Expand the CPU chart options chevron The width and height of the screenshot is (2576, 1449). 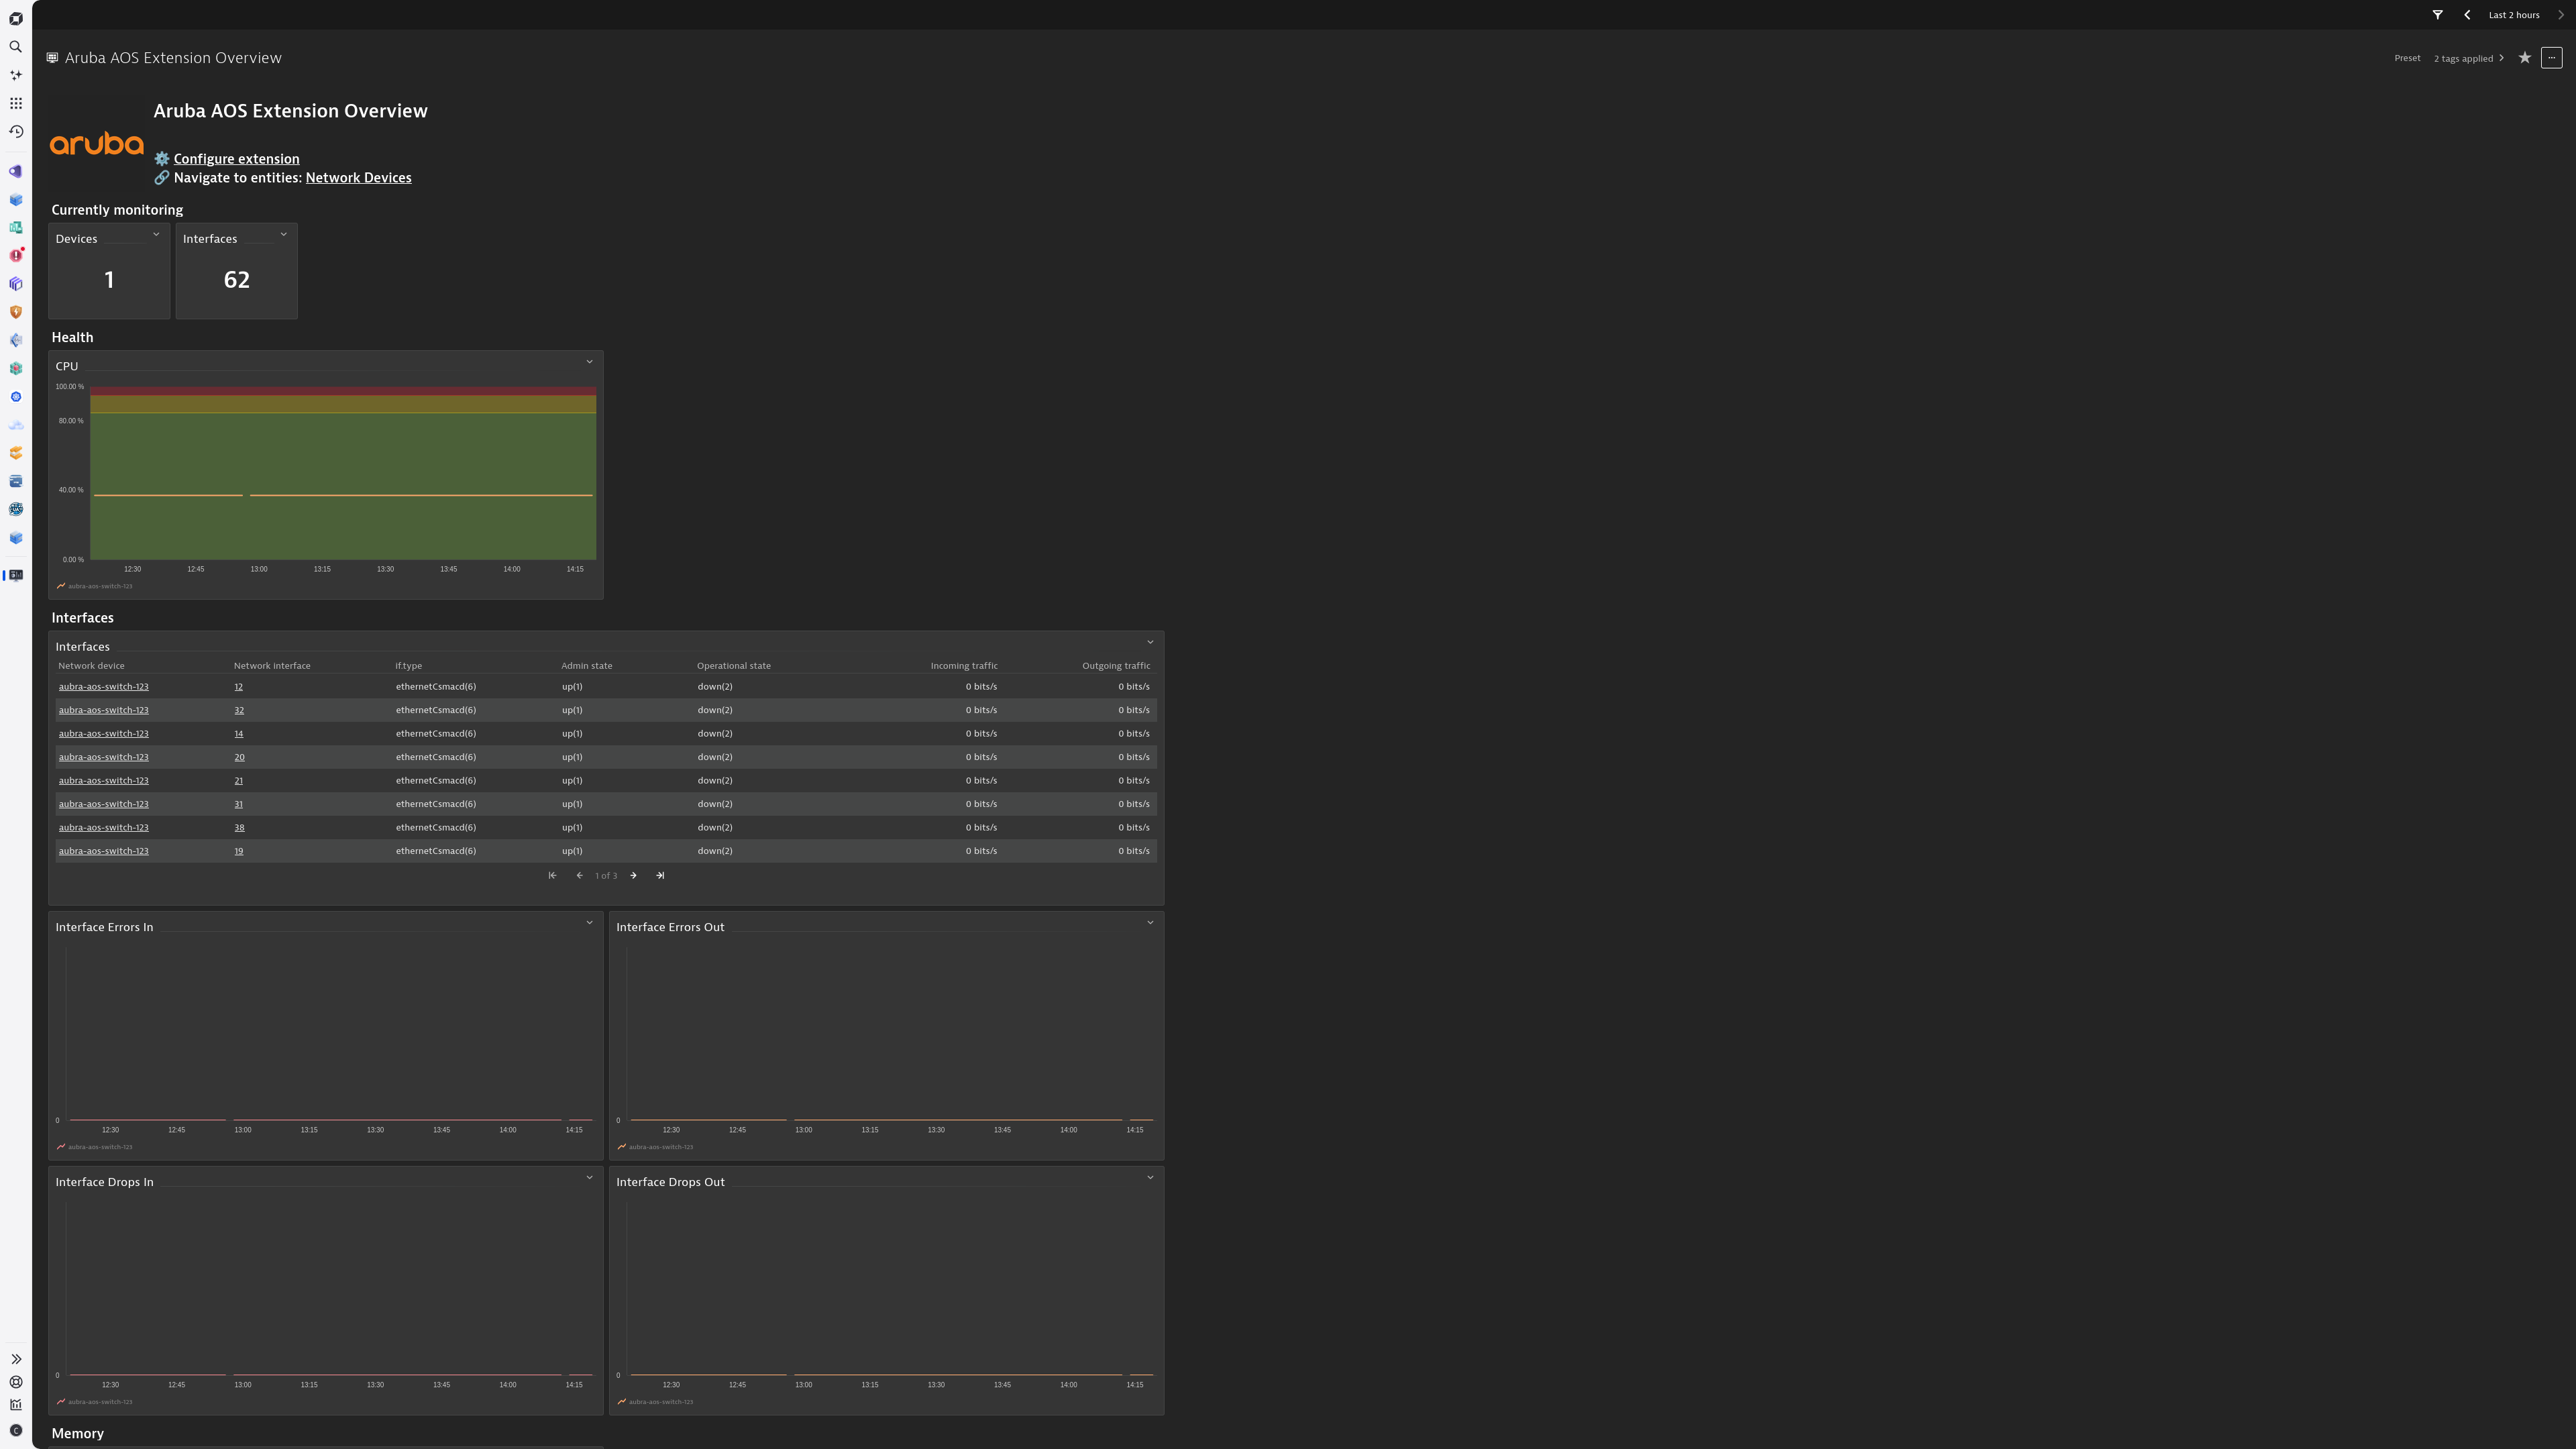point(589,362)
